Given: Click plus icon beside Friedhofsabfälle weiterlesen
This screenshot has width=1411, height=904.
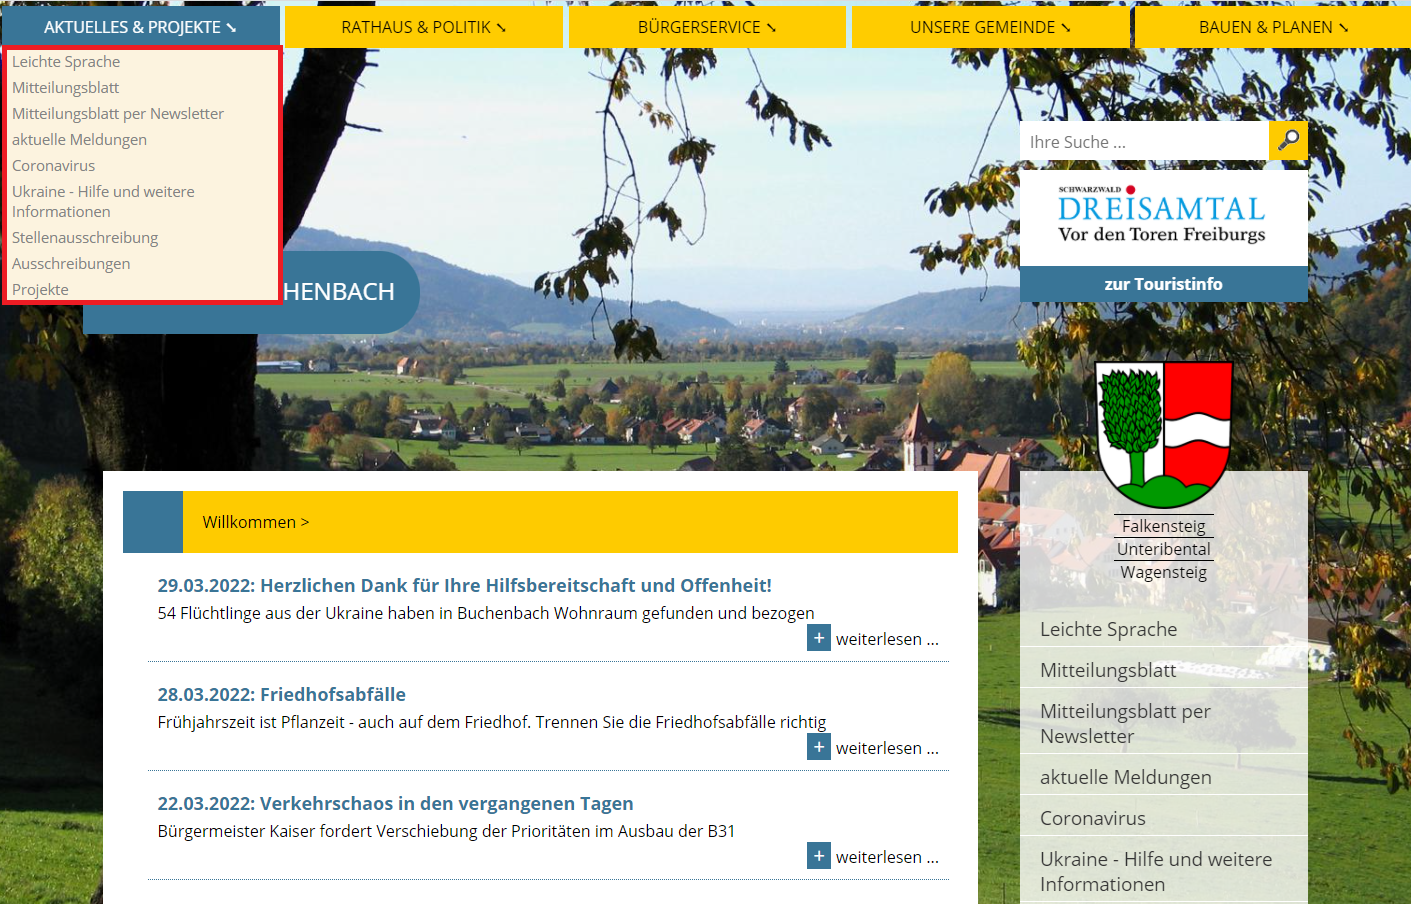Looking at the screenshot, I should point(818,747).
